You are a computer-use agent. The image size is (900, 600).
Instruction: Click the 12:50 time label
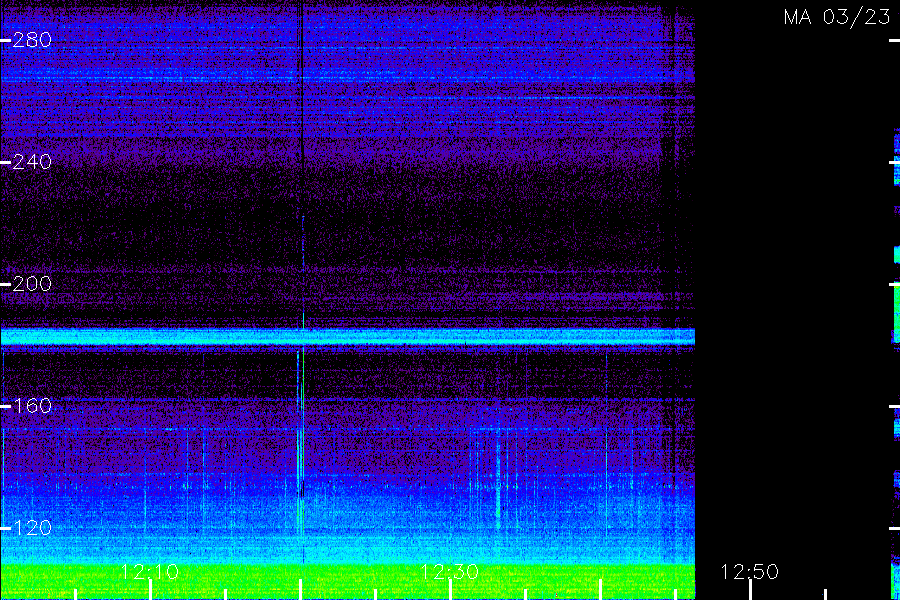point(750,572)
